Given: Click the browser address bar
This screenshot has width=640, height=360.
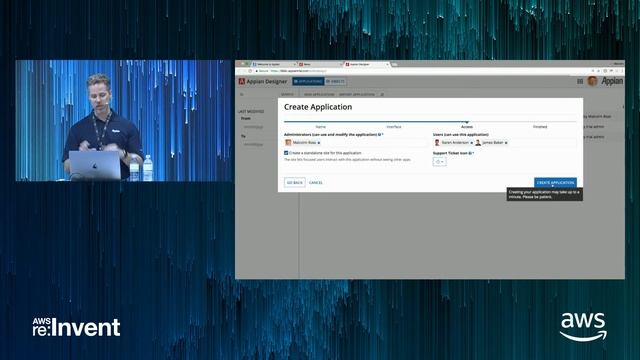Looking at the screenshot, I should click(x=424, y=71).
